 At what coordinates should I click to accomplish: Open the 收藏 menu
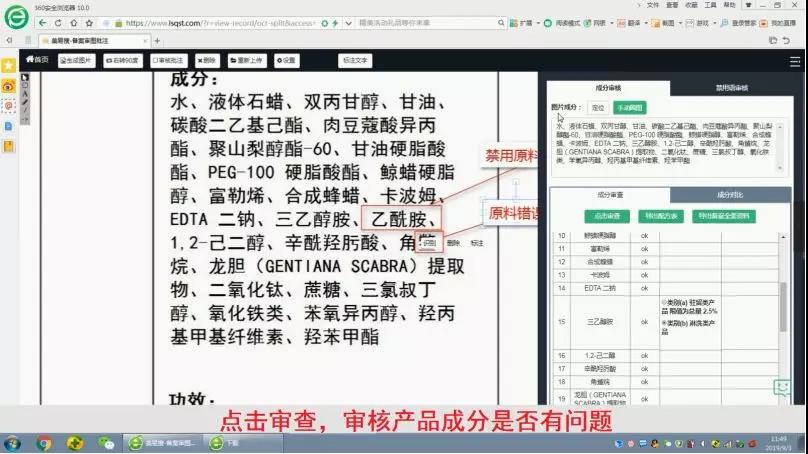[x=691, y=5]
